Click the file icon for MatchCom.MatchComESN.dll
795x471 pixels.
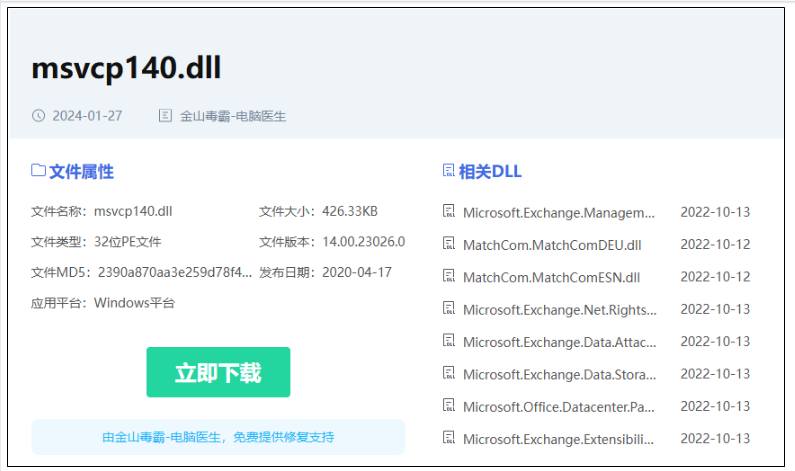449,276
